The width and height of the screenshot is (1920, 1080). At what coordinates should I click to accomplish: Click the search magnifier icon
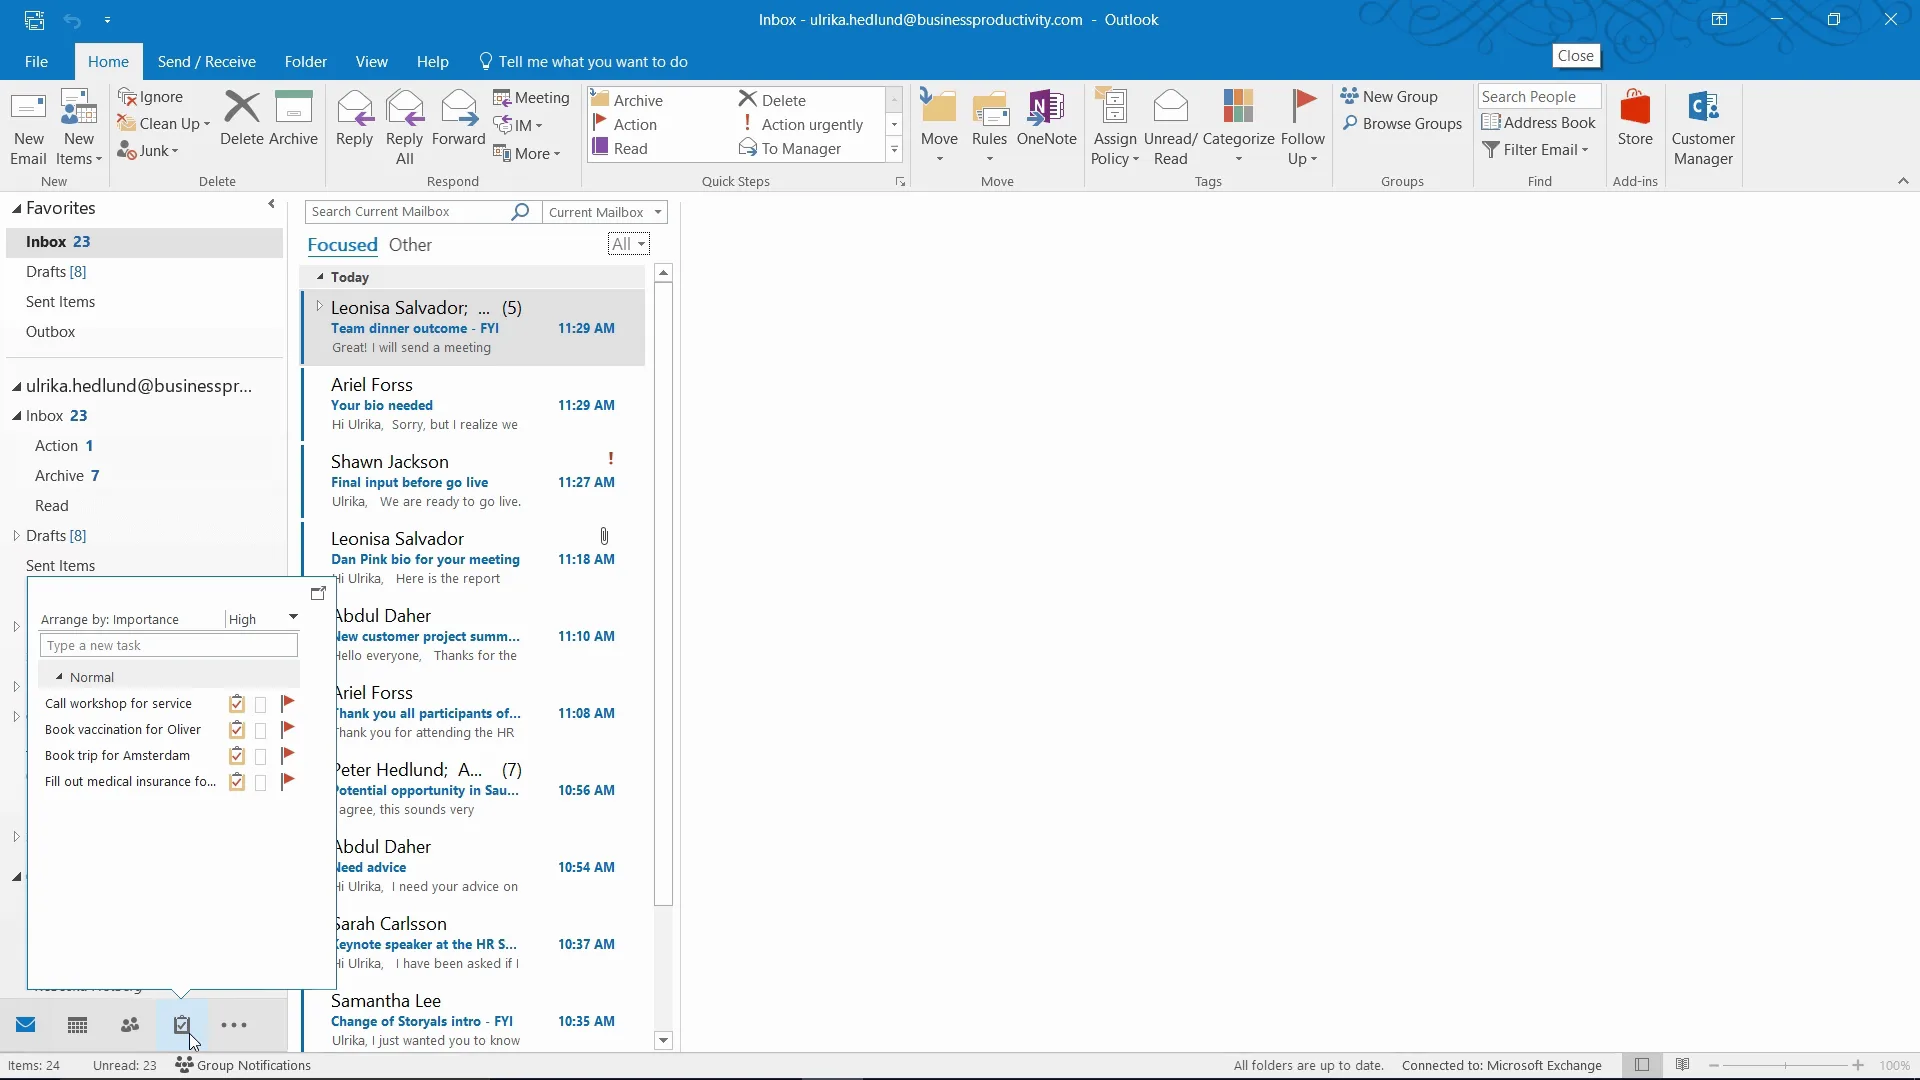click(x=520, y=212)
